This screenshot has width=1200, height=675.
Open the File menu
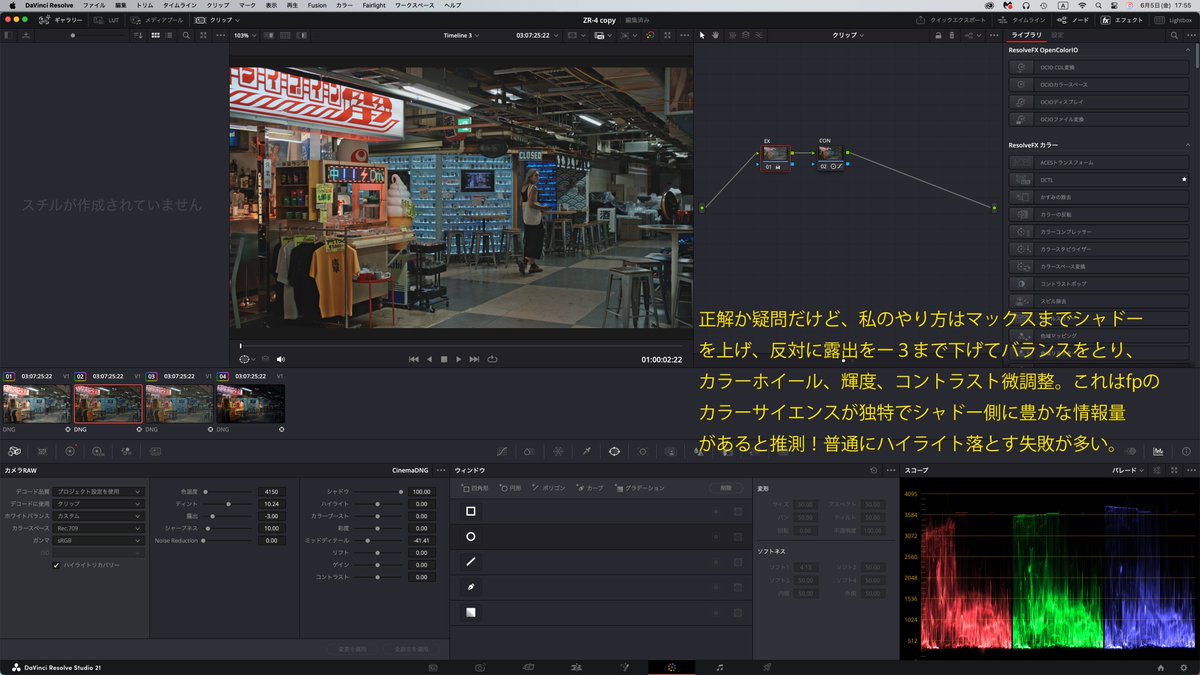(x=94, y=5)
